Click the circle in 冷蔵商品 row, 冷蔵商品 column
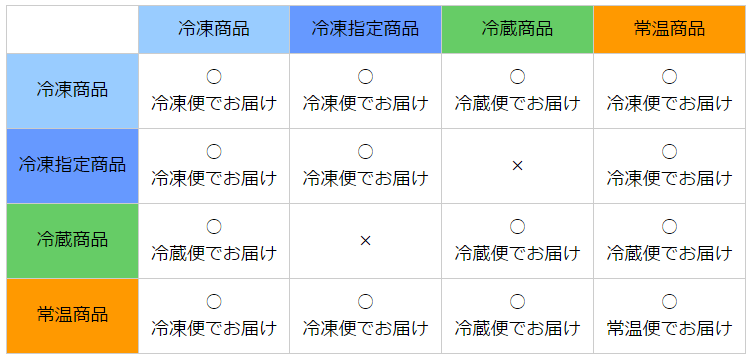This screenshot has height=360, width=752. point(517,226)
